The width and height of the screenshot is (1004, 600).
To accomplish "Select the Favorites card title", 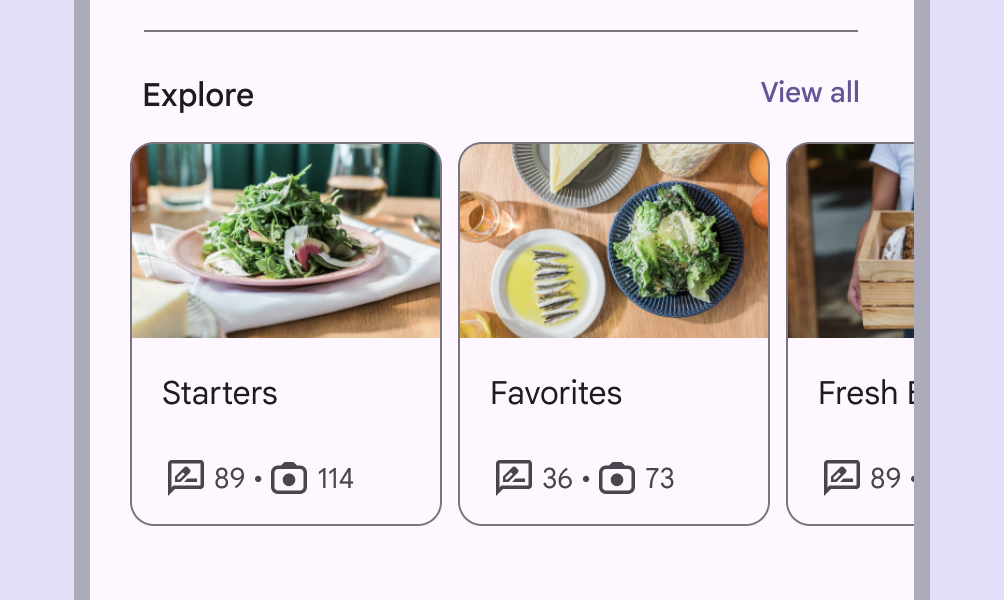I will coord(556,393).
